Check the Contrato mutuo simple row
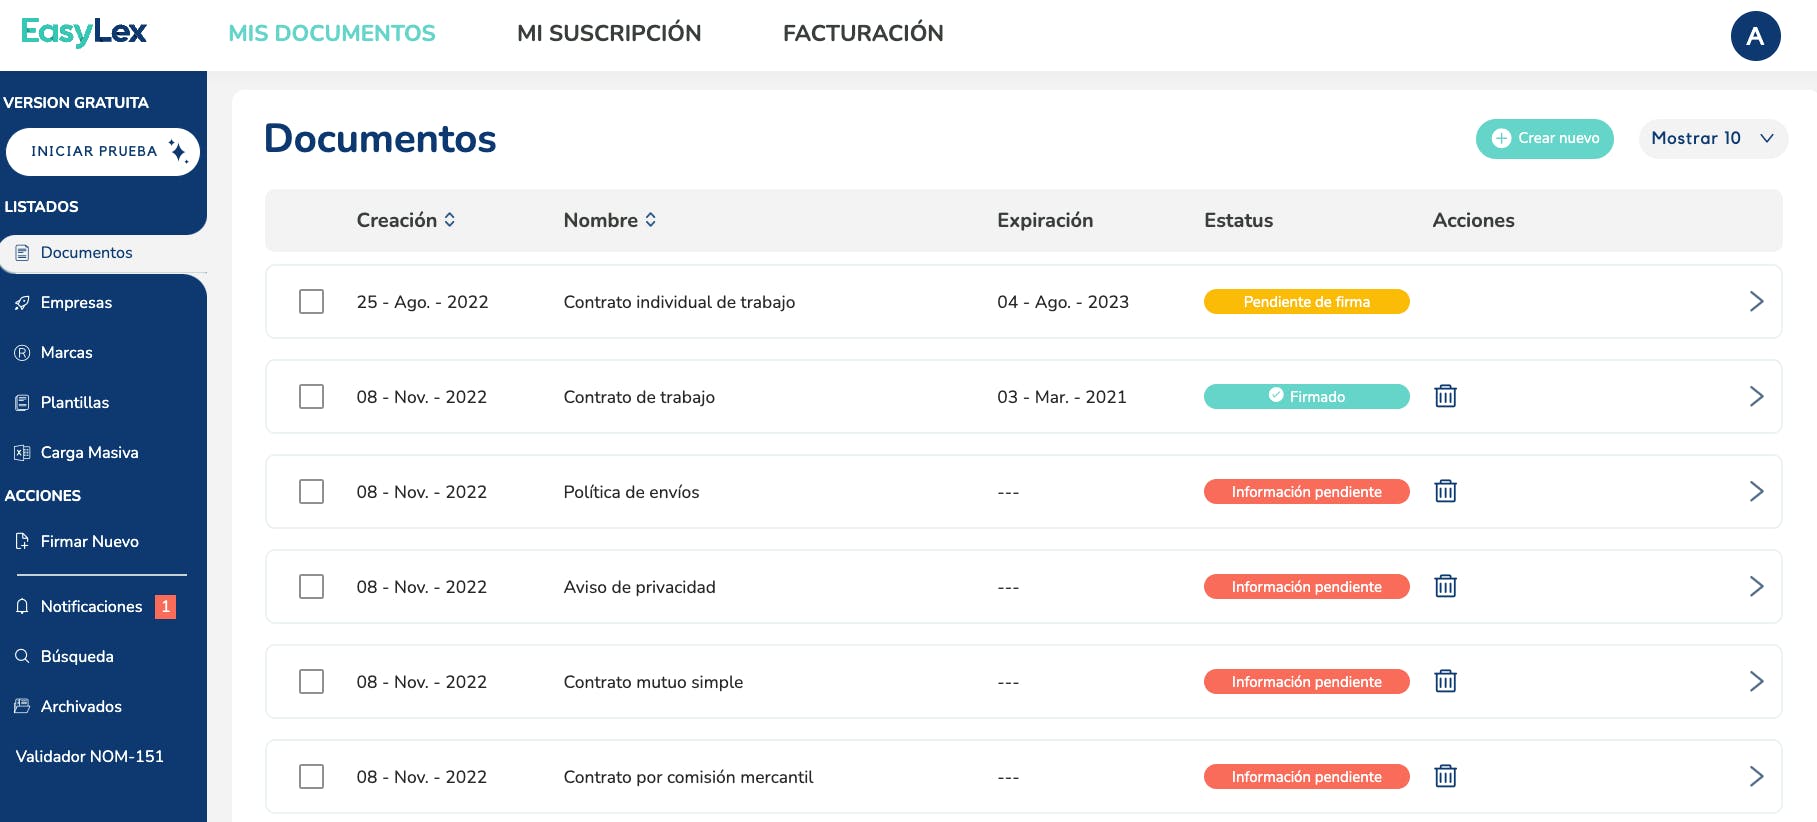 click(x=311, y=681)
